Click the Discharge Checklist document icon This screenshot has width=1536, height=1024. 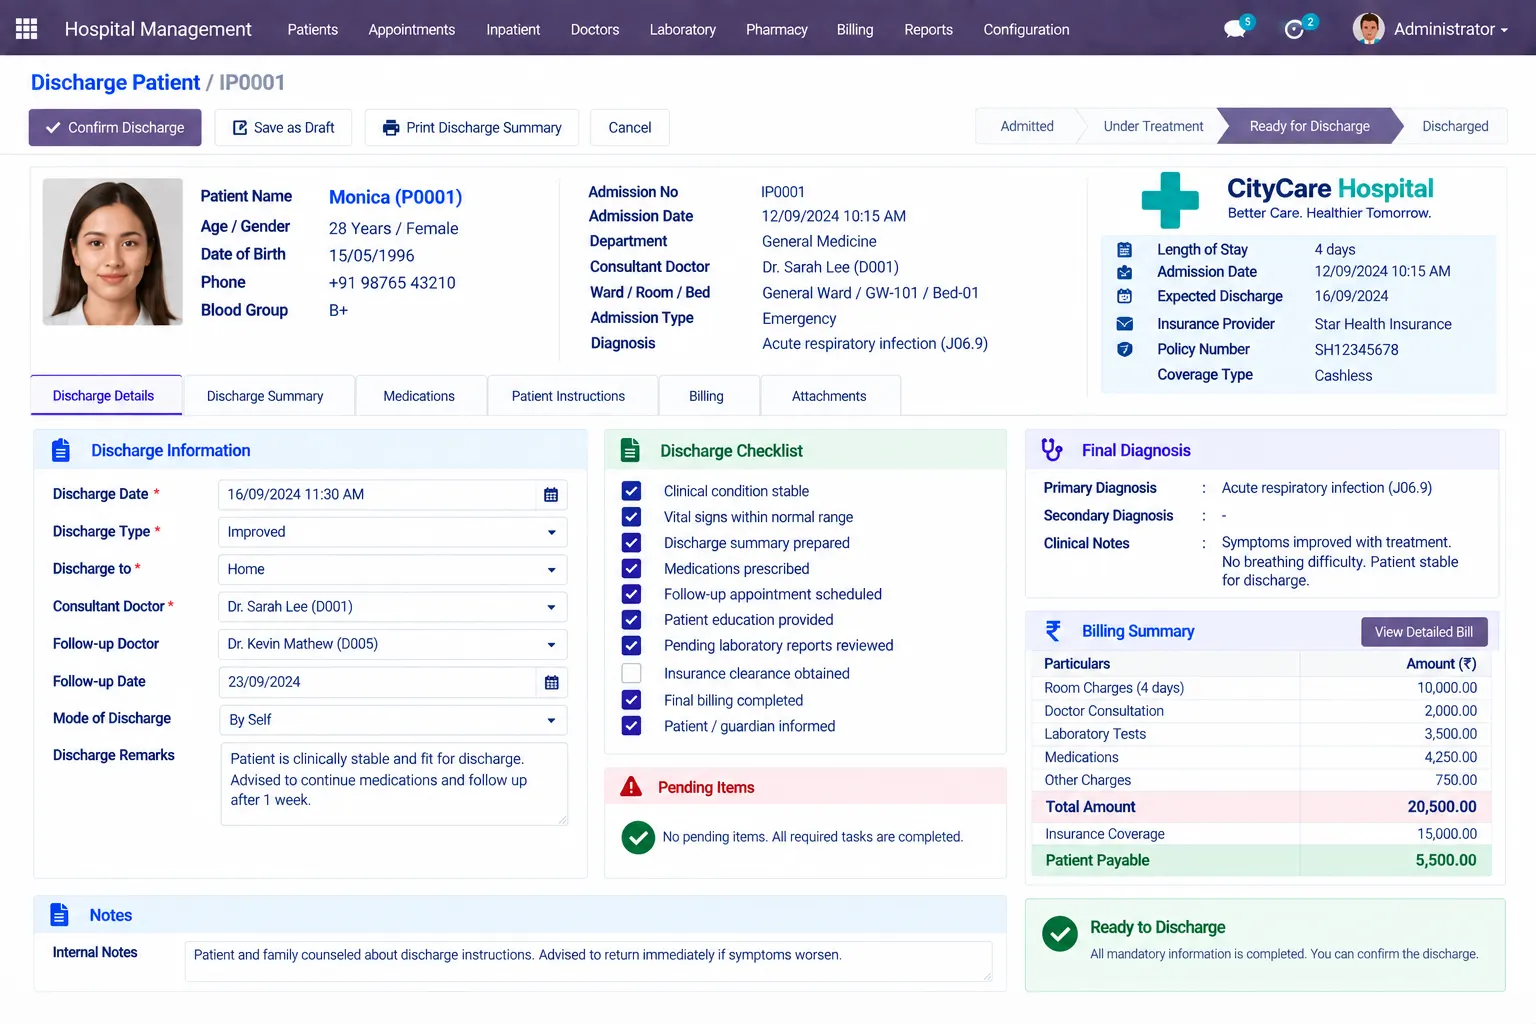630,451
